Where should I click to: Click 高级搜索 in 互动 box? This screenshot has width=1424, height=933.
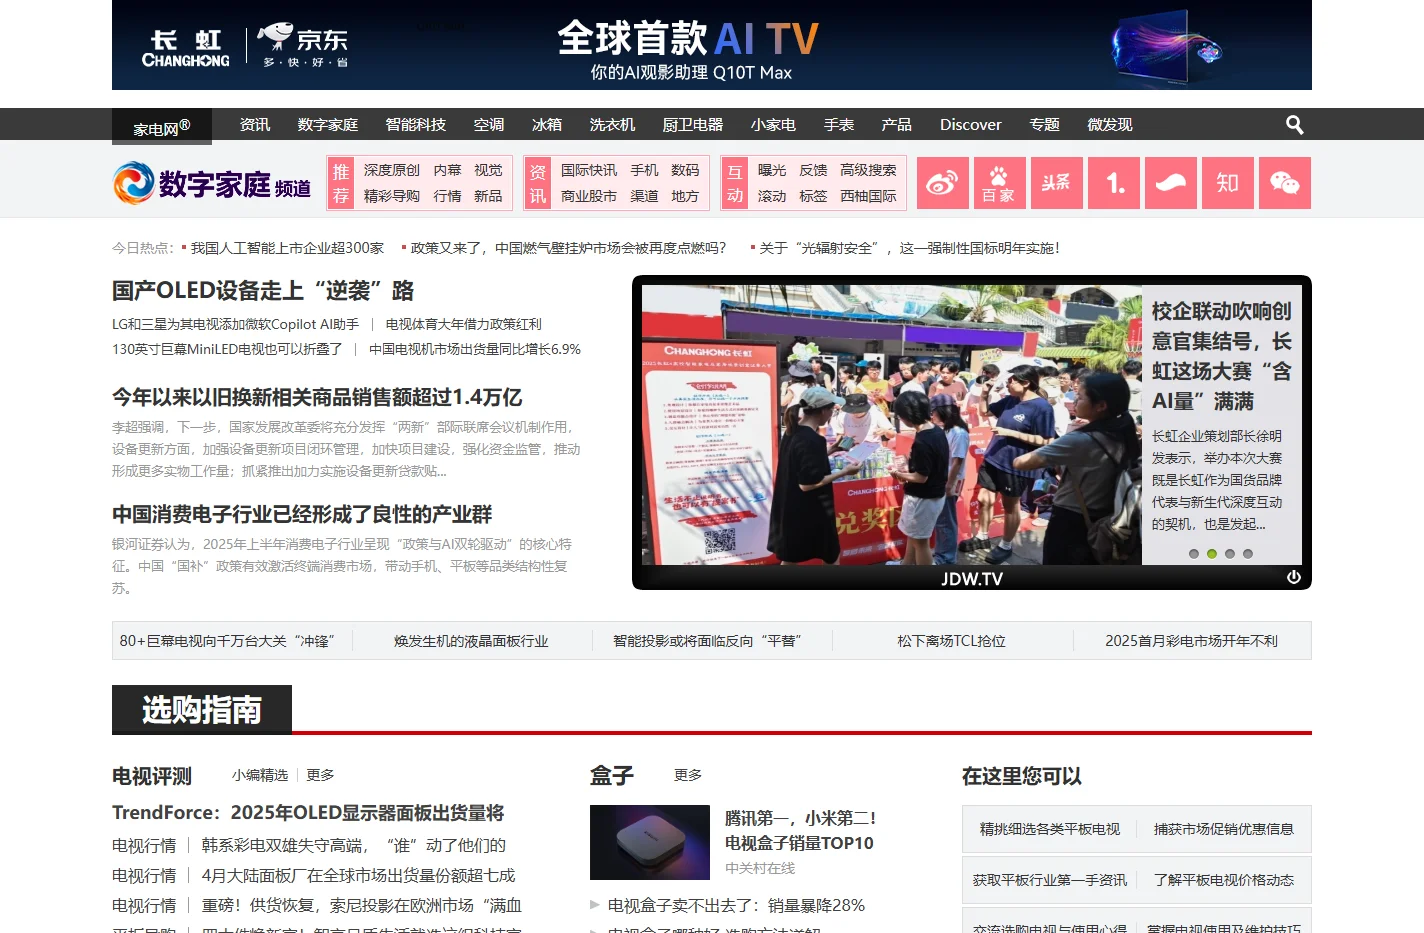tap(868, 170)
